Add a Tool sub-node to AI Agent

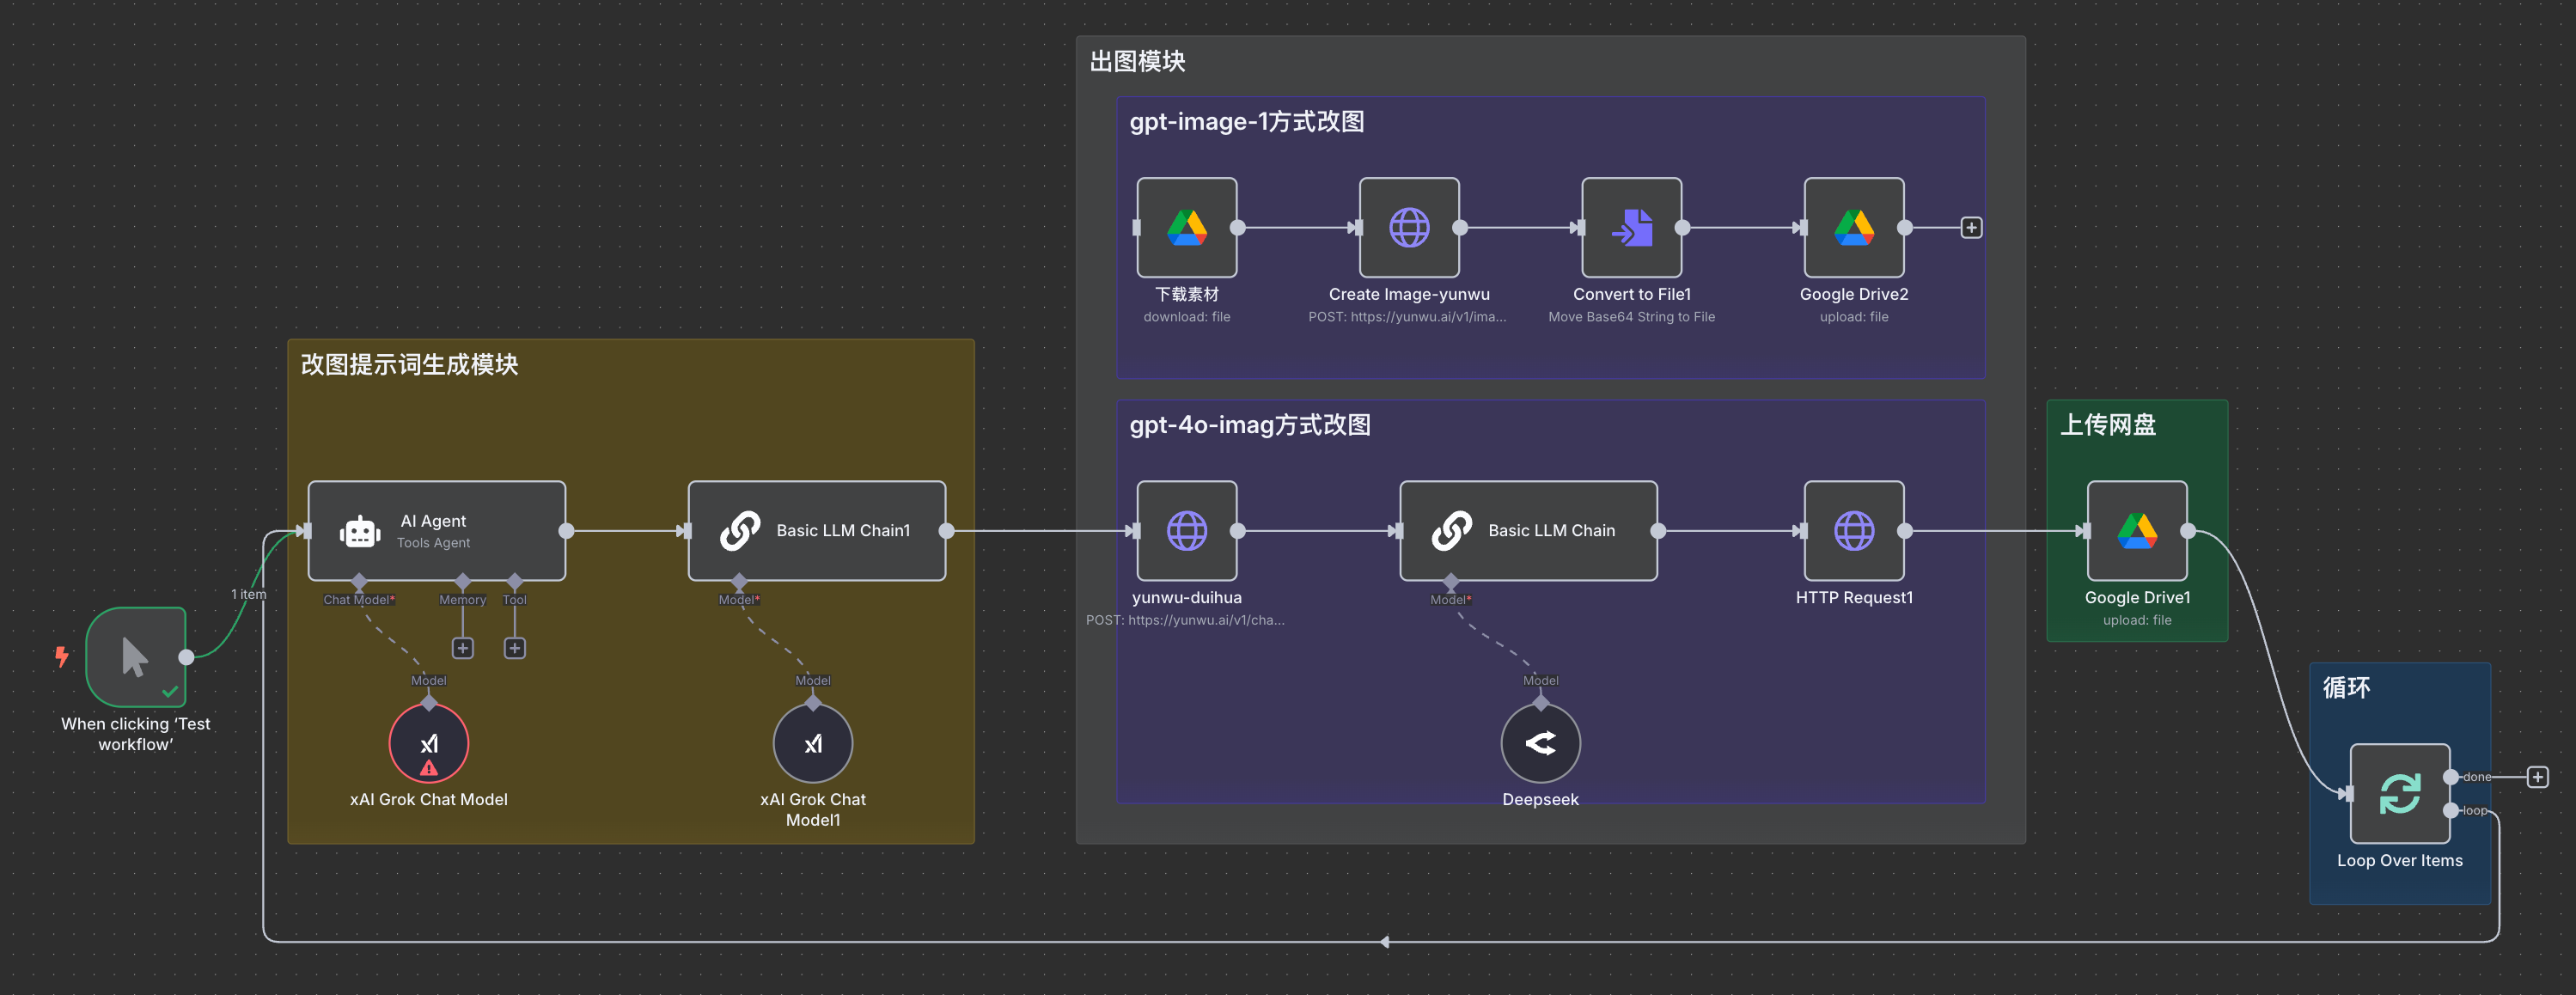[x=515, y=648]
